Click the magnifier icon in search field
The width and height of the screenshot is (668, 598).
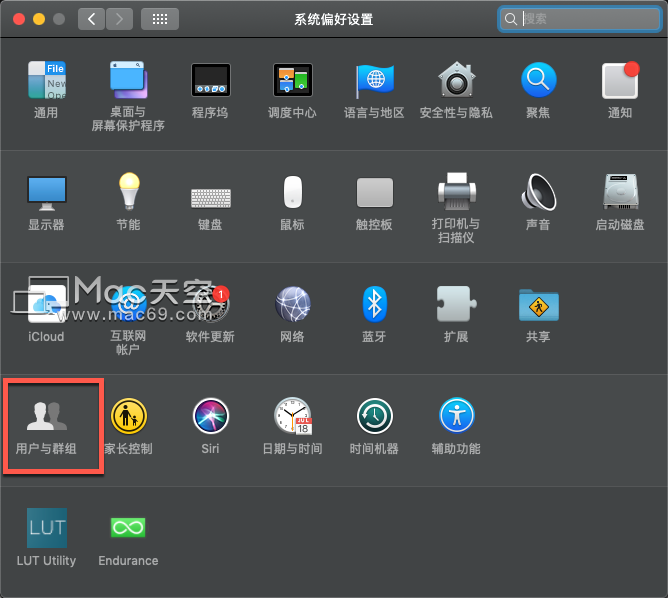tap(511, 19)
